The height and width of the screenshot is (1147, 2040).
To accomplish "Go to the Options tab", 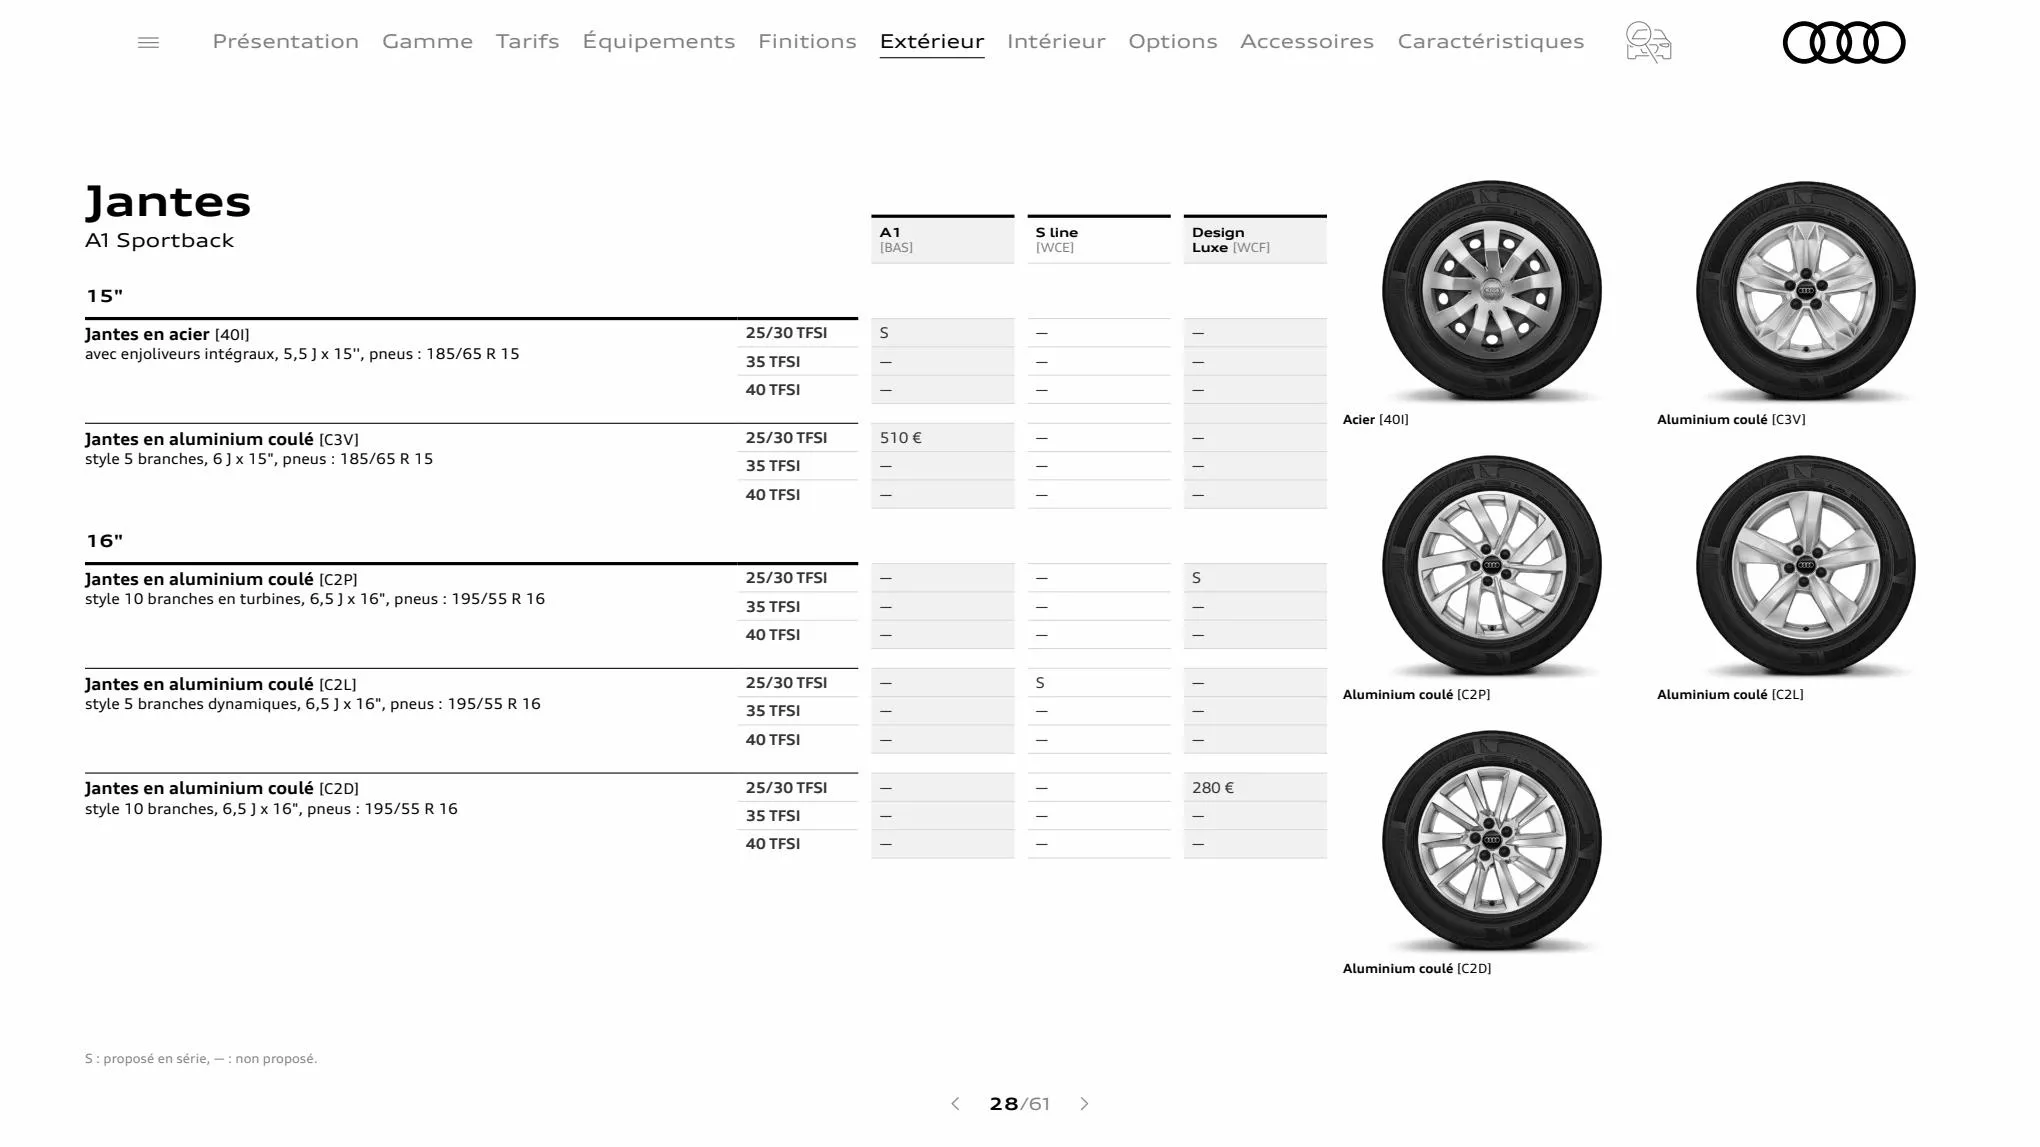I will click(x=1173, y=41).
